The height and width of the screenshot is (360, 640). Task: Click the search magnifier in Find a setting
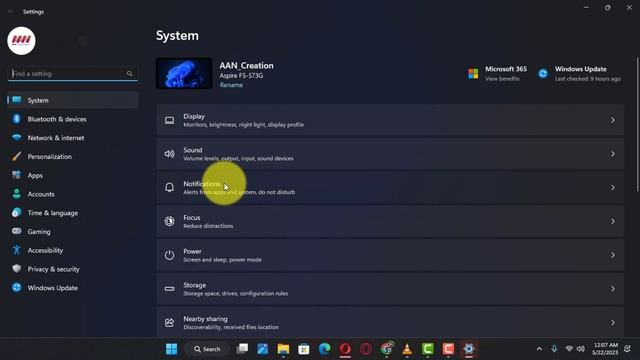click(x=129, y=73)
